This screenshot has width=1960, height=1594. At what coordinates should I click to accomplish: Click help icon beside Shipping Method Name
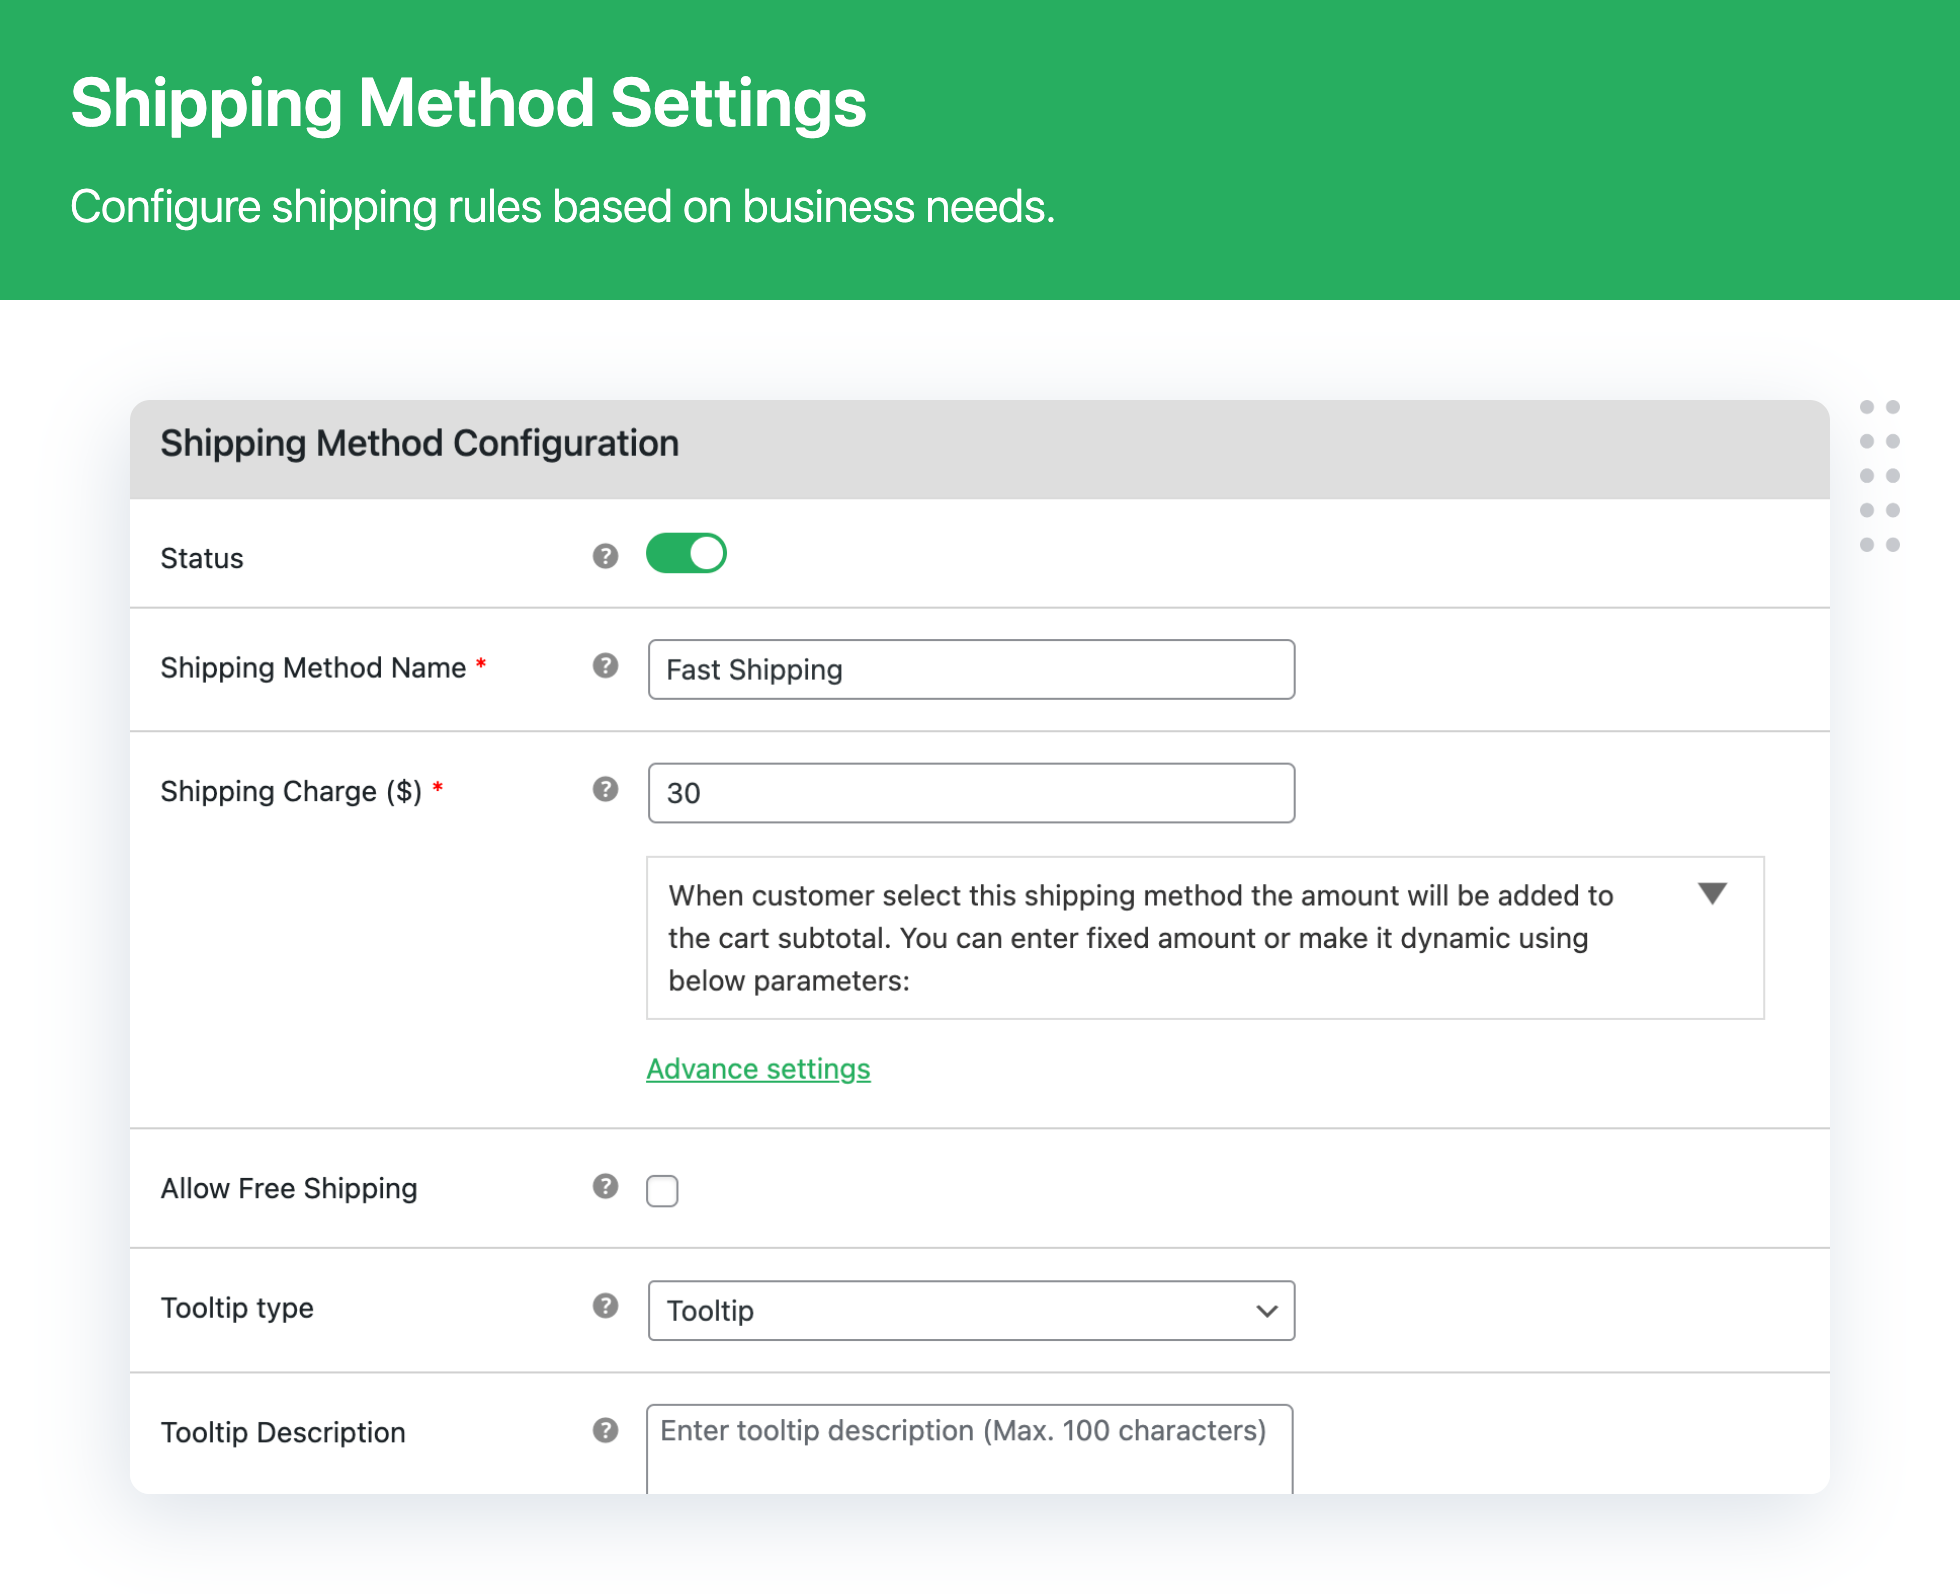(605, 666)
